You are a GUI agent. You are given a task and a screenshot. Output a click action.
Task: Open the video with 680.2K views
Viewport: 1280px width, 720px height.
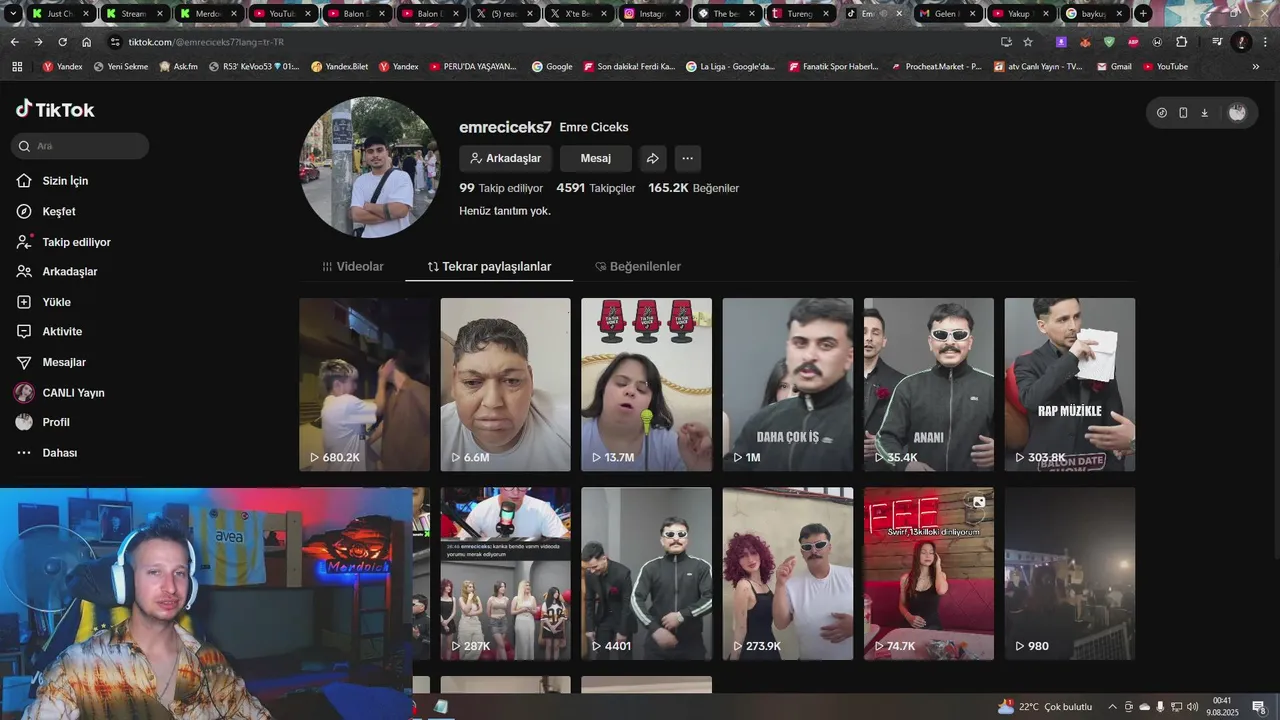click(x=365, y=384)
